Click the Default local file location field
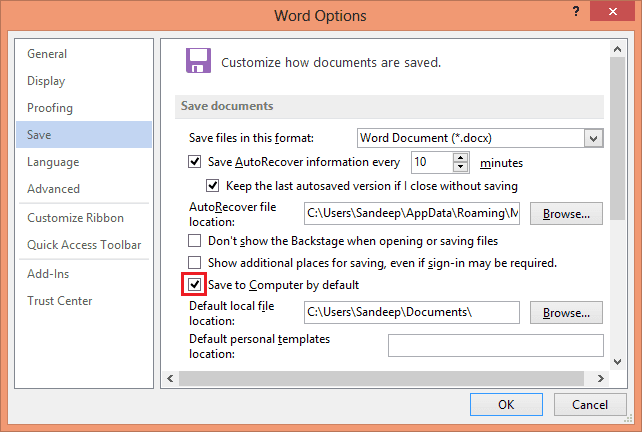 411,312
